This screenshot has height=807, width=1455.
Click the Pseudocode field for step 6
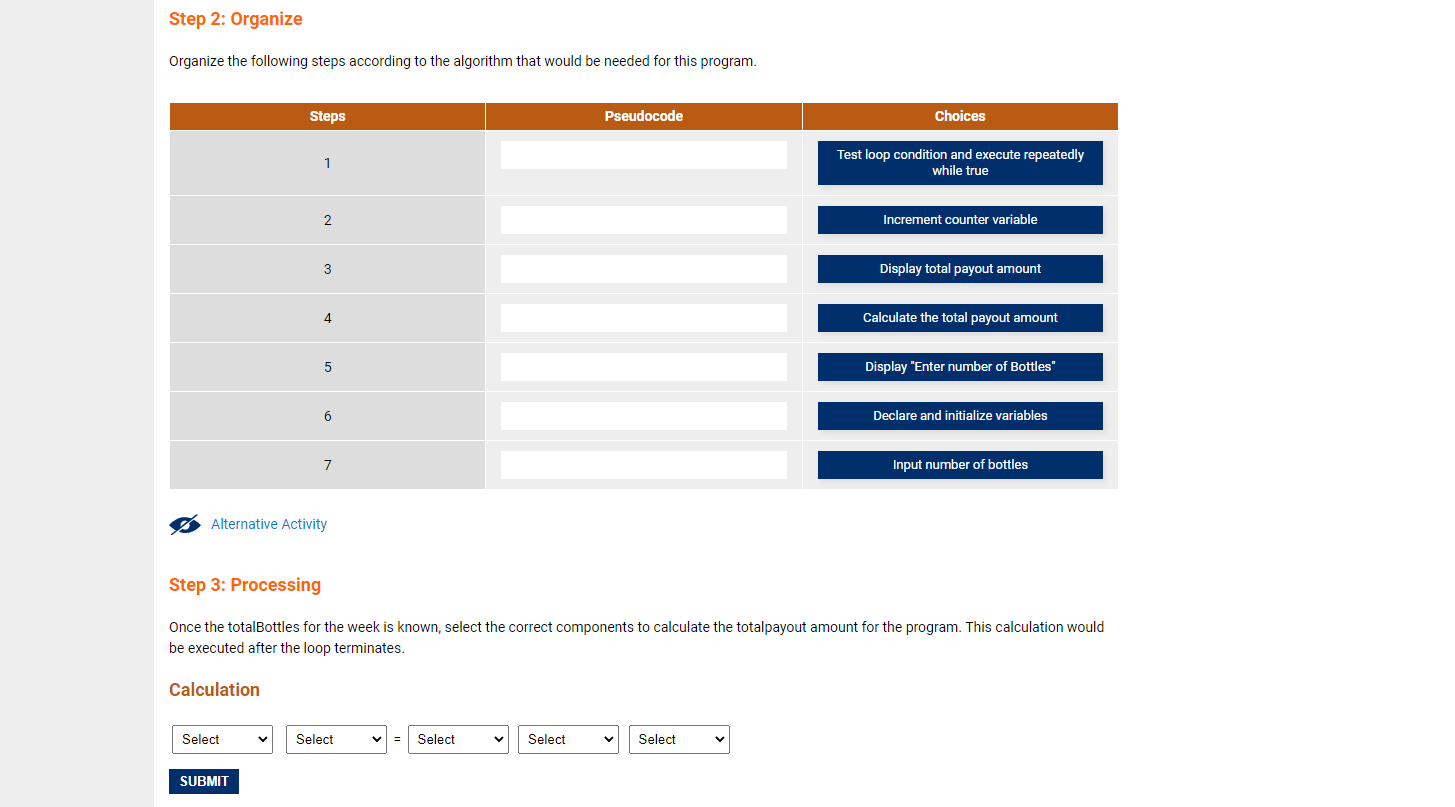pyautogui.click(x=644, y=416)
